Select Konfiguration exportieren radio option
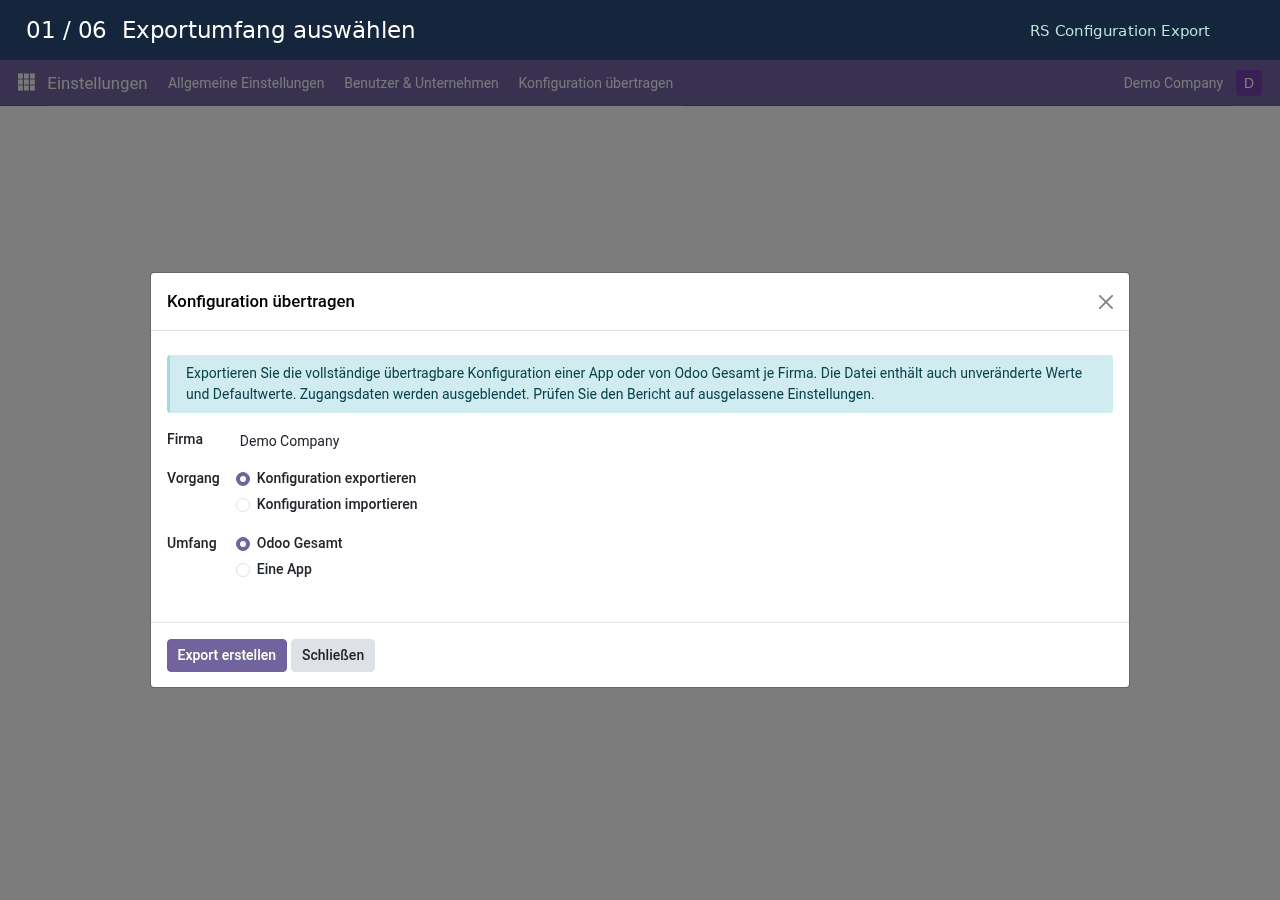The width and height of the screenshot is (1280, 900). (x=243, y=479)
